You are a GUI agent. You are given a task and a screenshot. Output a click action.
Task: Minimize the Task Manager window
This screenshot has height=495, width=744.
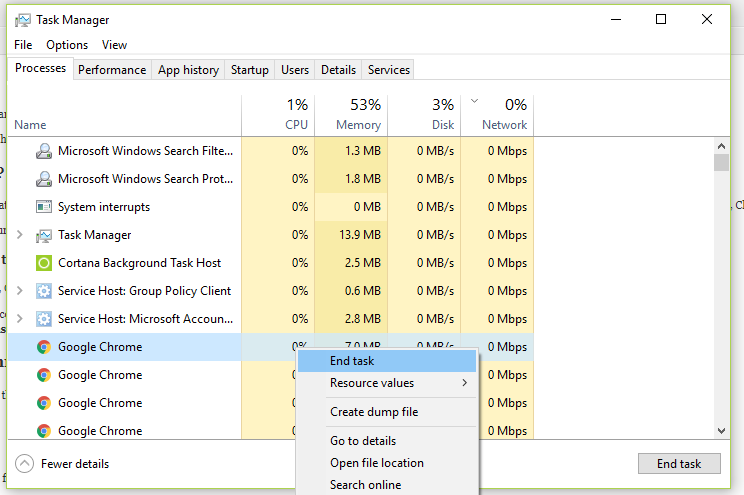(616, 19)
